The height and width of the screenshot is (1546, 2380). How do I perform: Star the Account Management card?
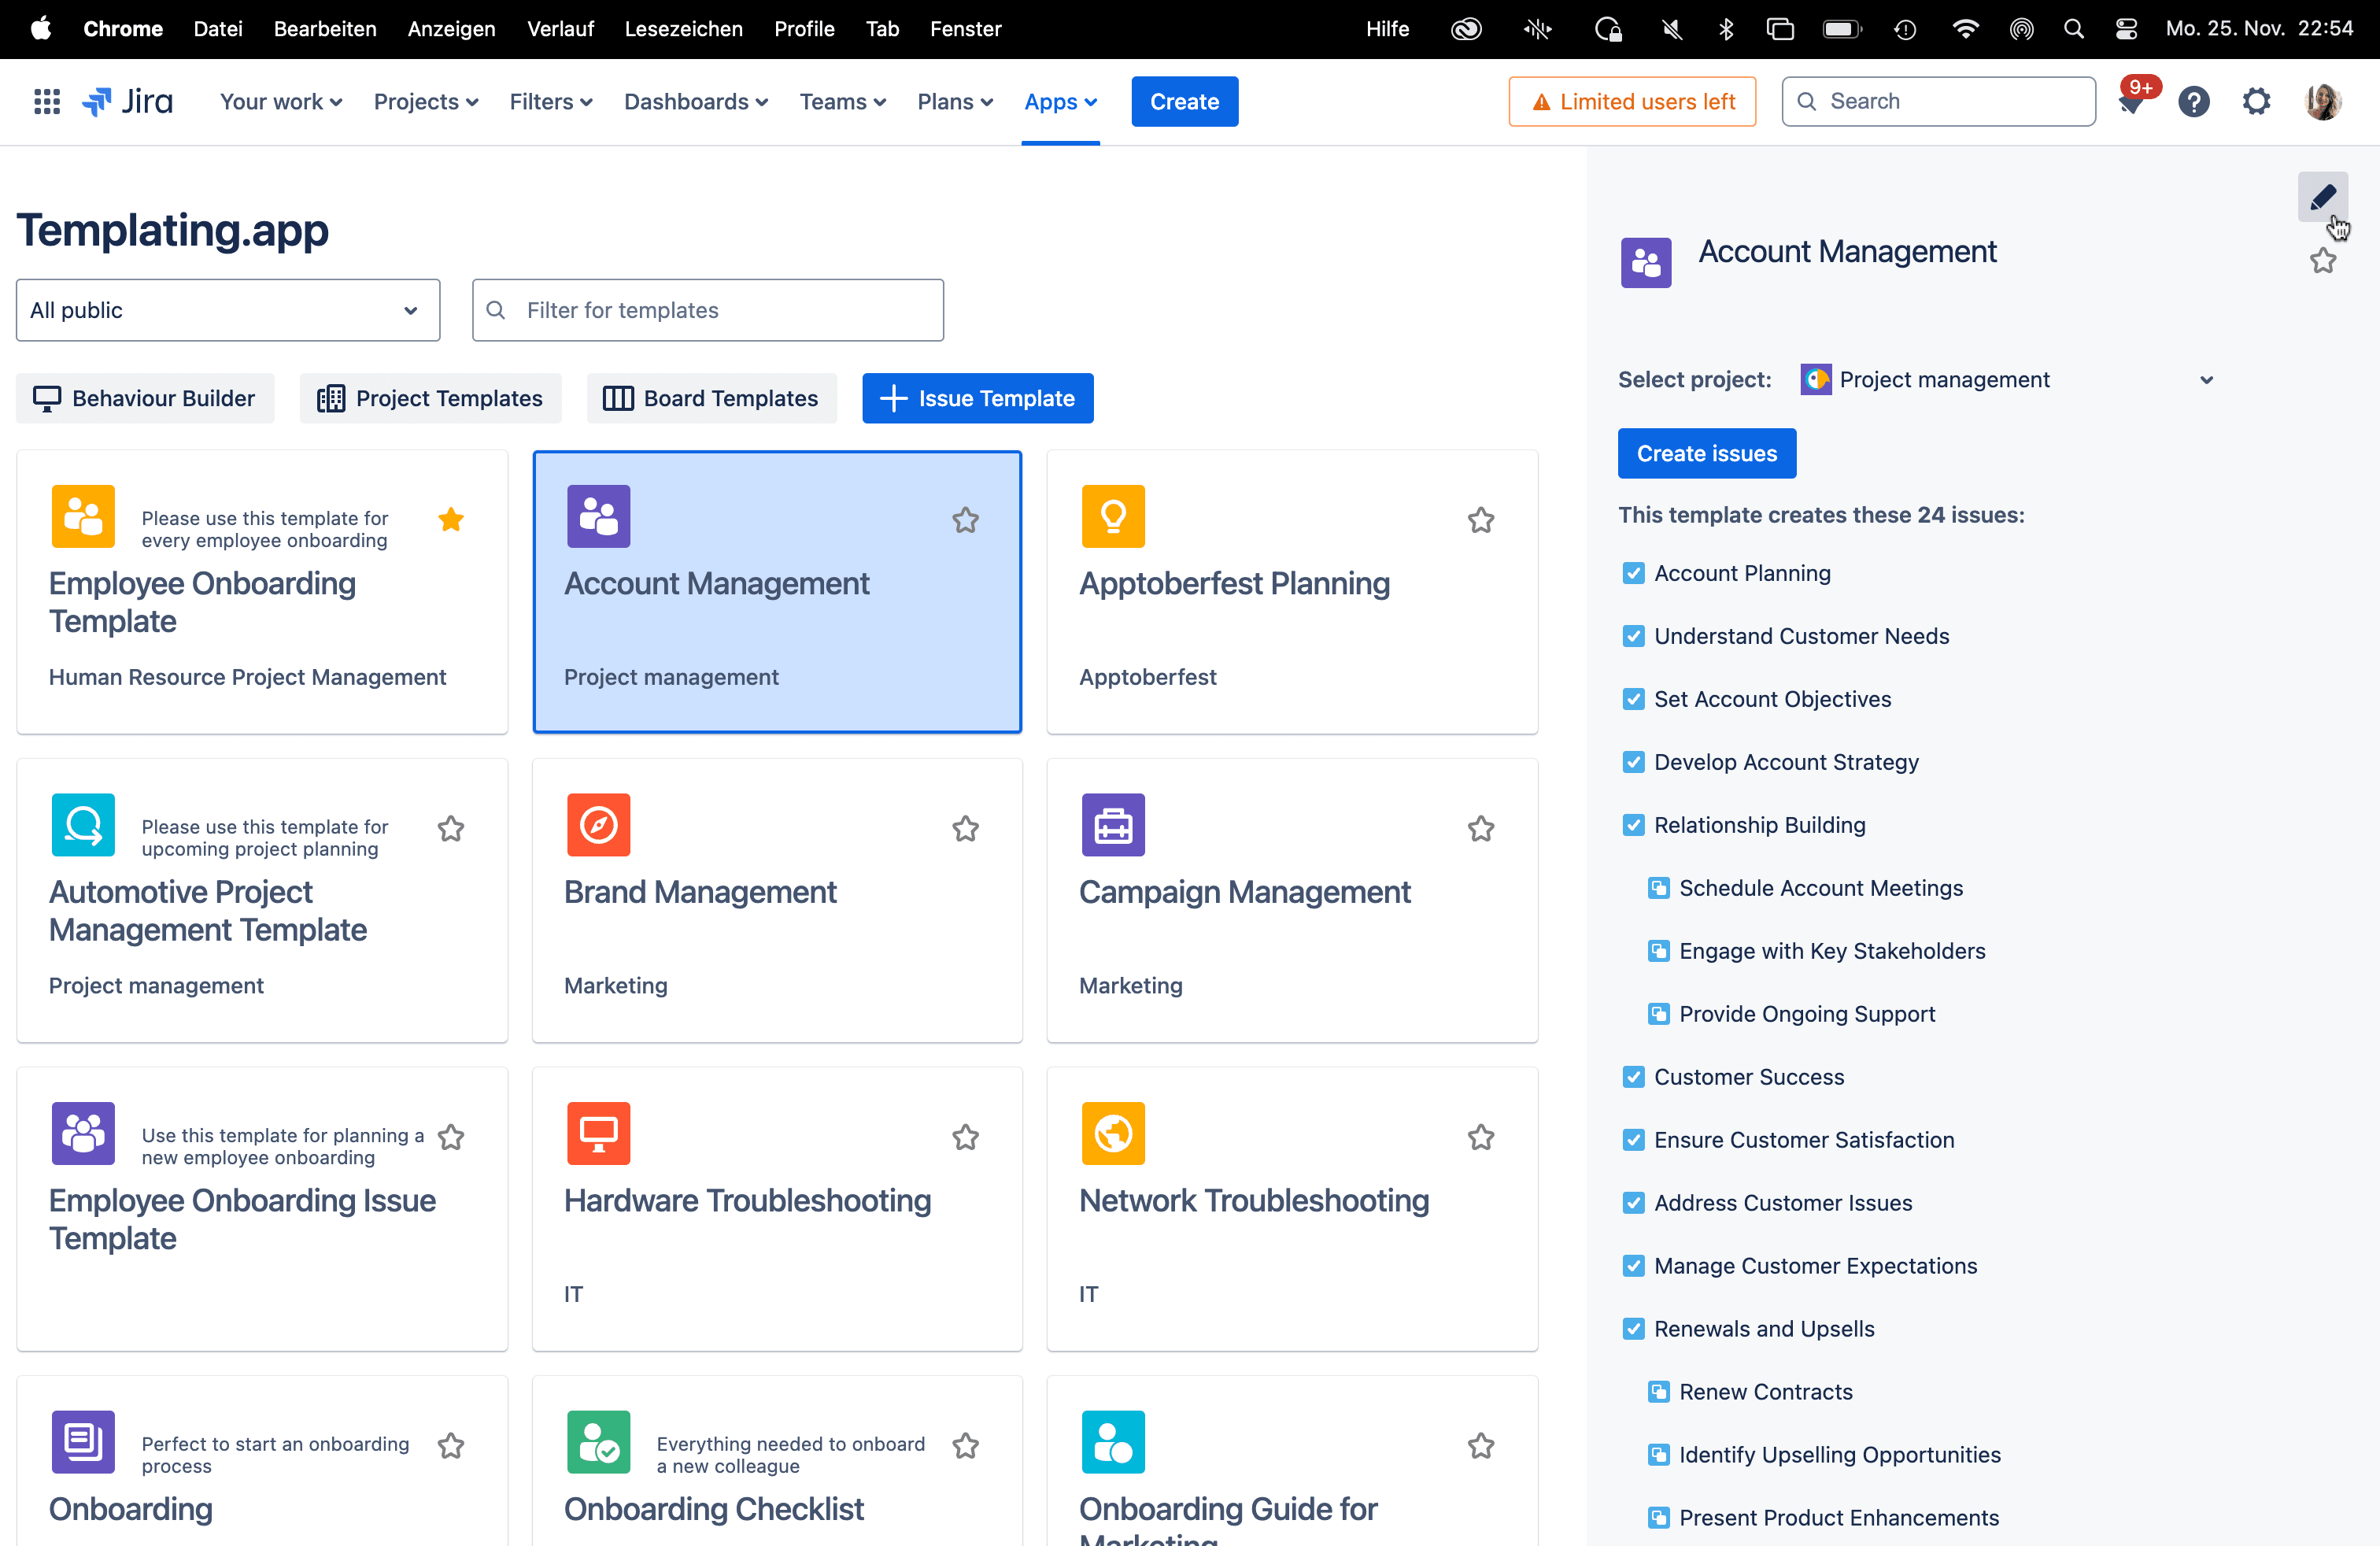click(x=965, y=520)
